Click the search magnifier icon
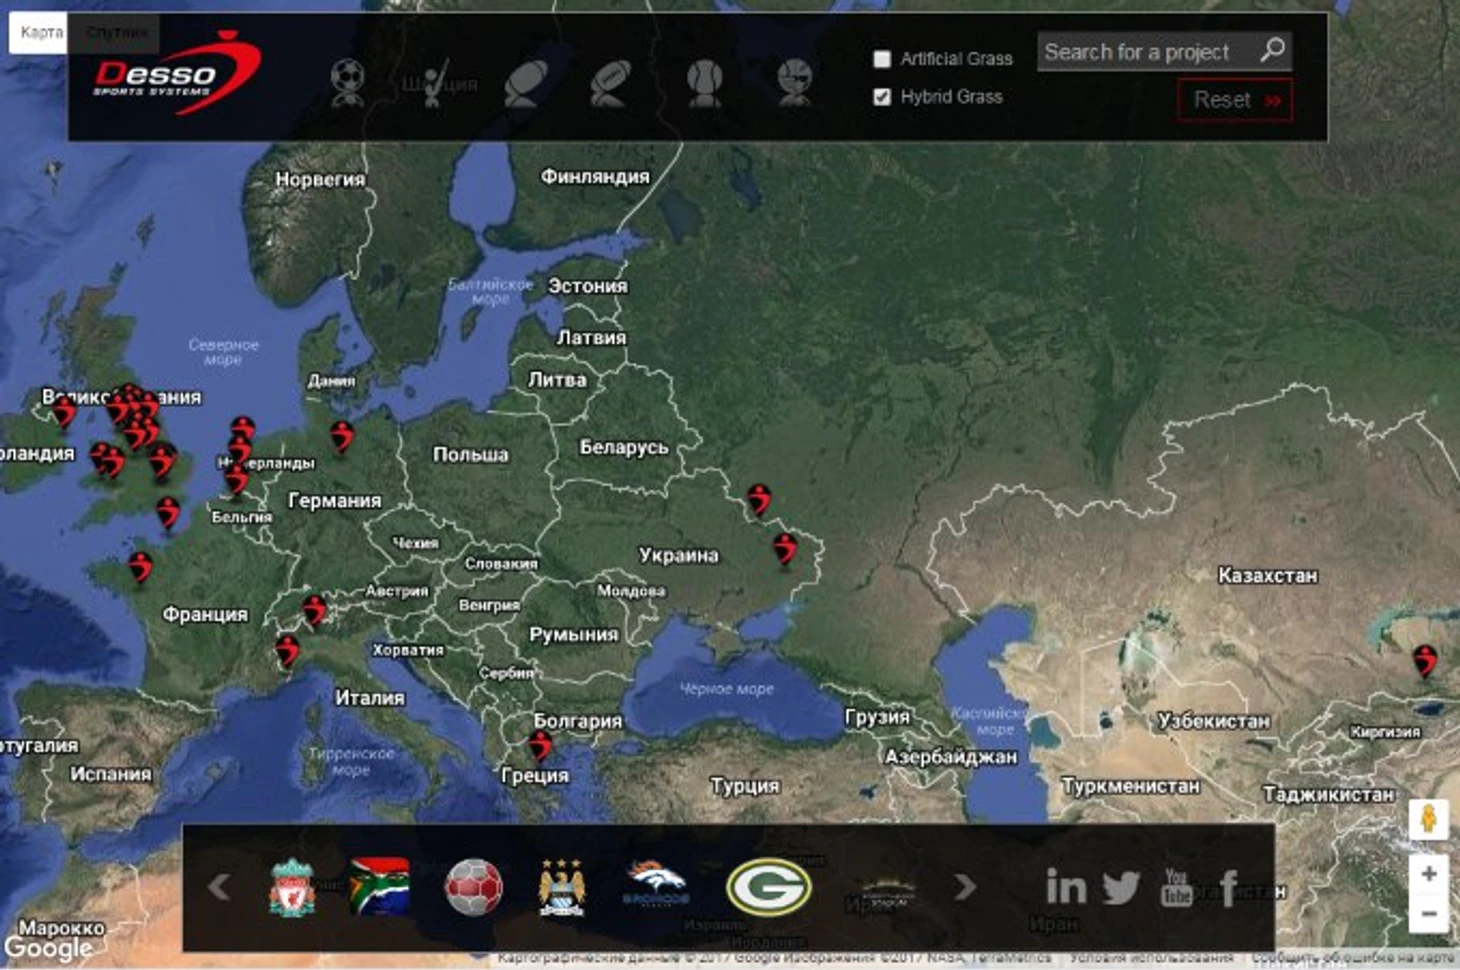Viewport: 1460px width, 970px height. (x=1272, y=50)
